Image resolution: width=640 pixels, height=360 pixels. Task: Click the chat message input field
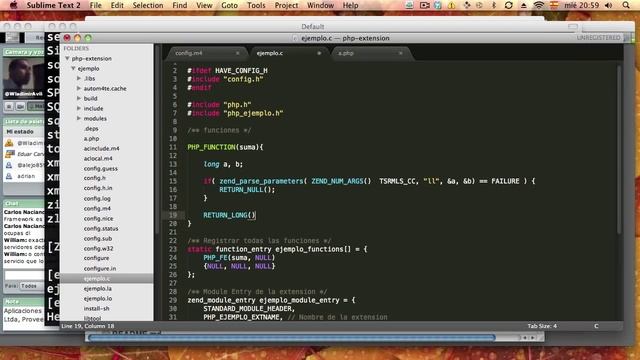pyautogui.click(x=24, y=275)
